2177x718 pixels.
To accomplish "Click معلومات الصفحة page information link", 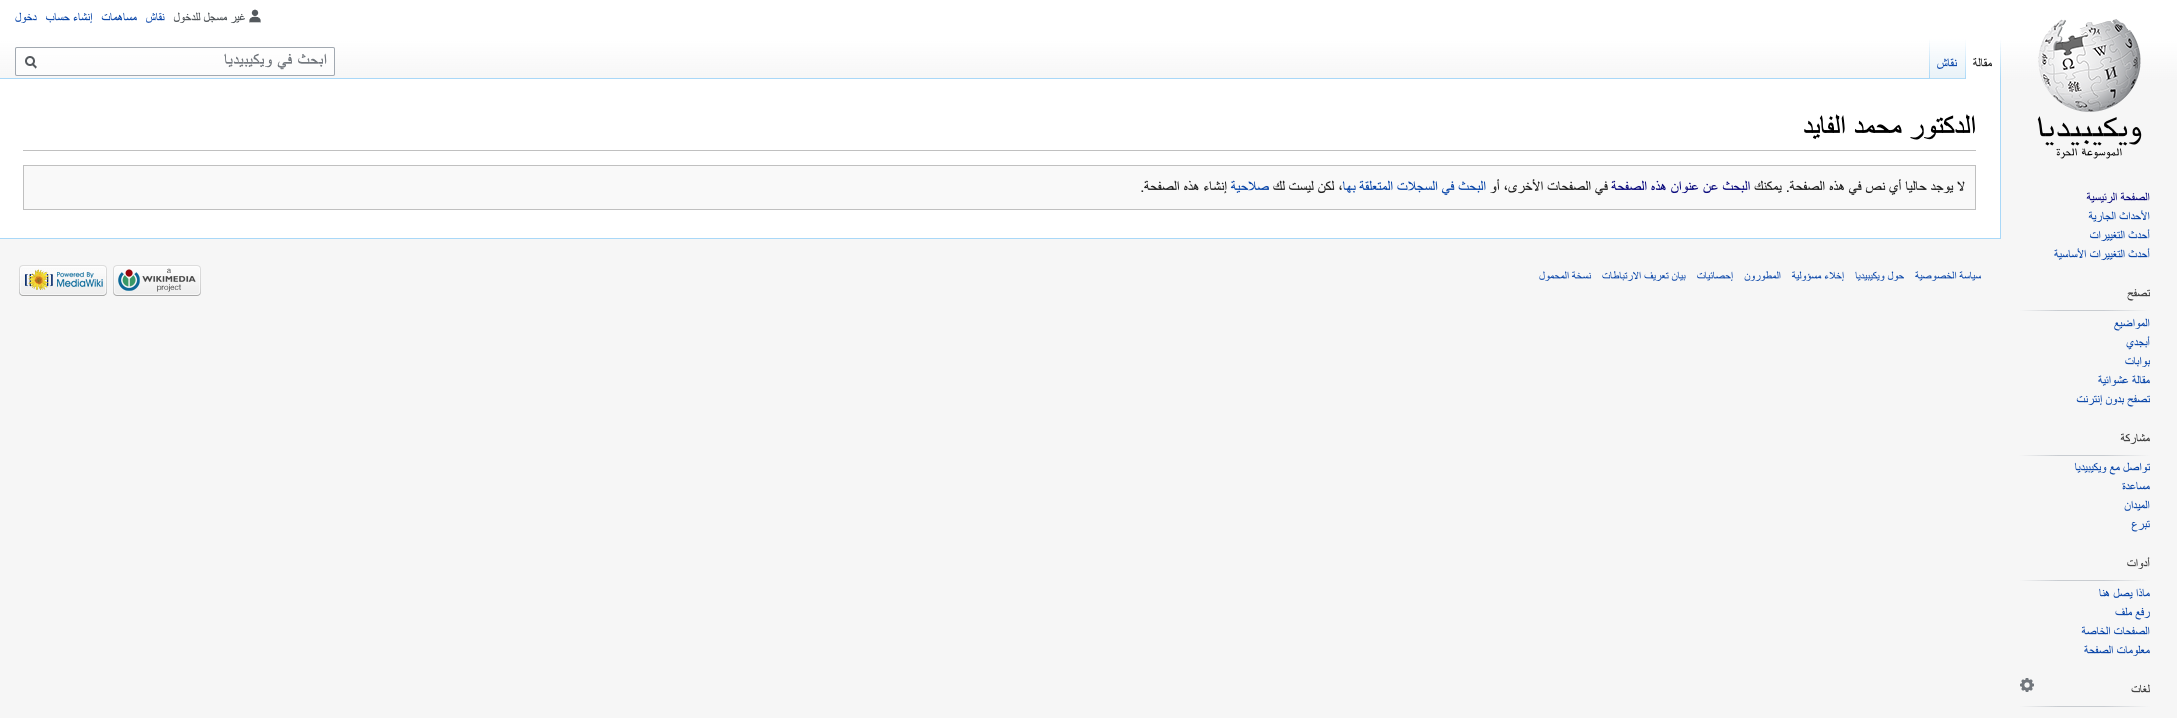I will [2116, 650].
